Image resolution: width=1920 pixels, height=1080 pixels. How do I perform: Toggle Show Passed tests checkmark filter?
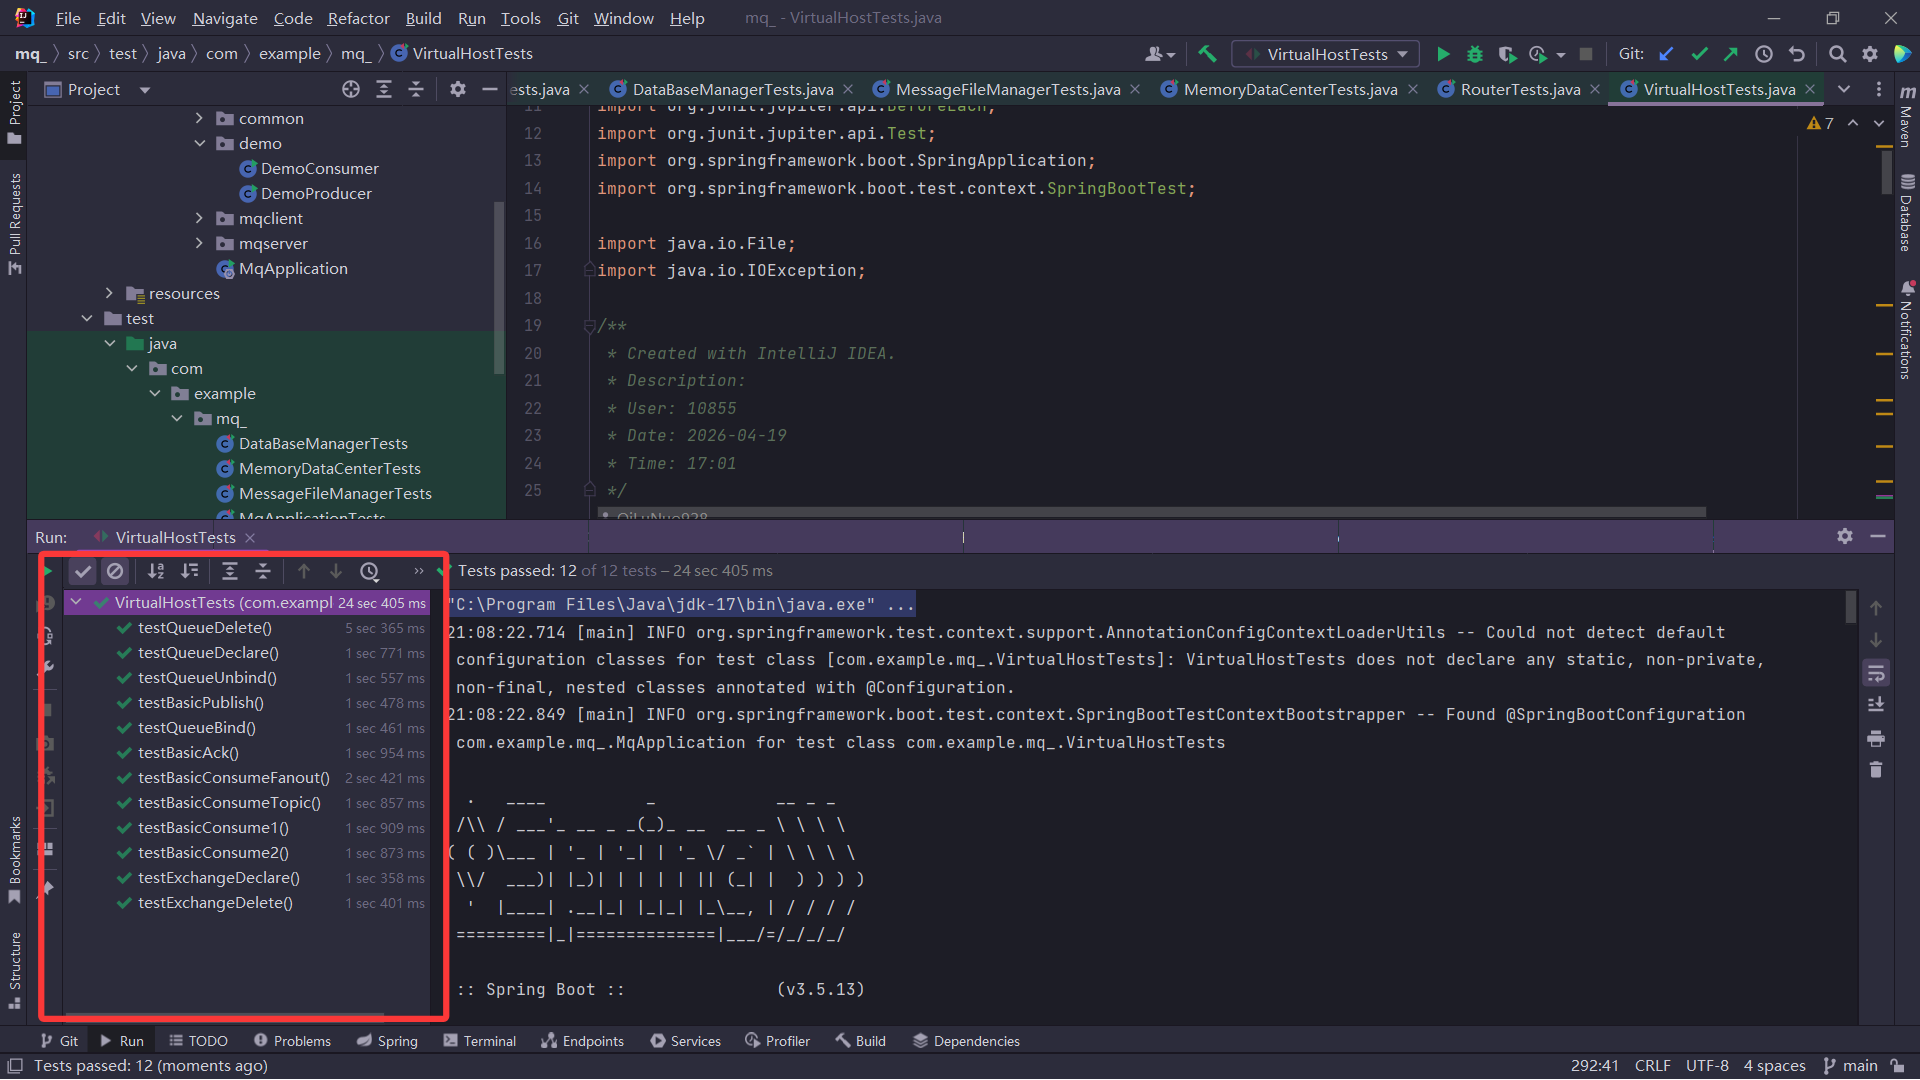point(83,571)
